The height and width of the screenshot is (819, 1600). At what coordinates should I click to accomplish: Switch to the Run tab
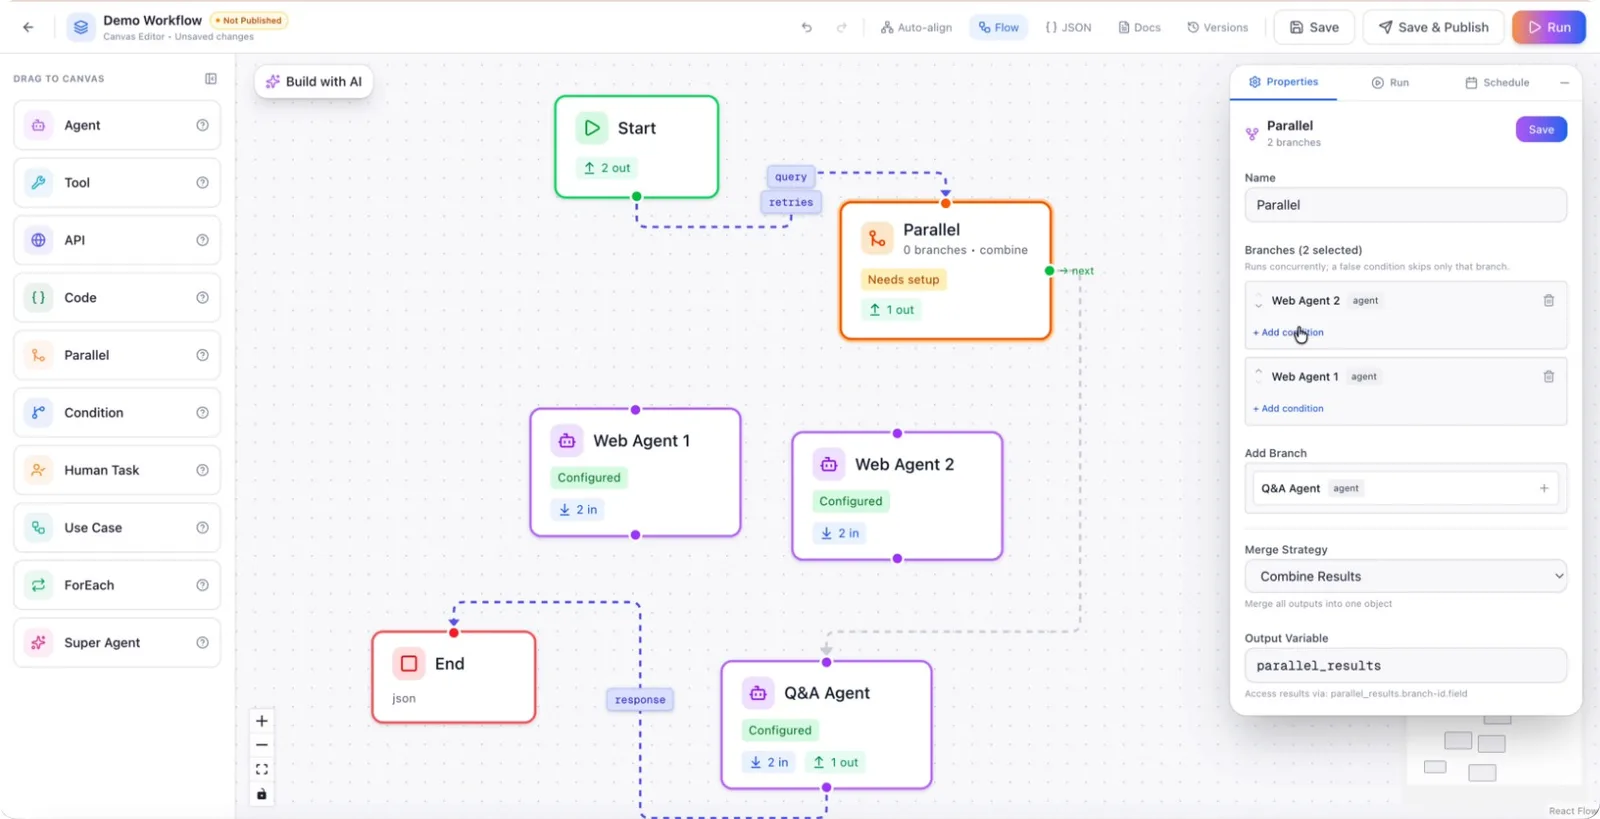[1390, 83]
